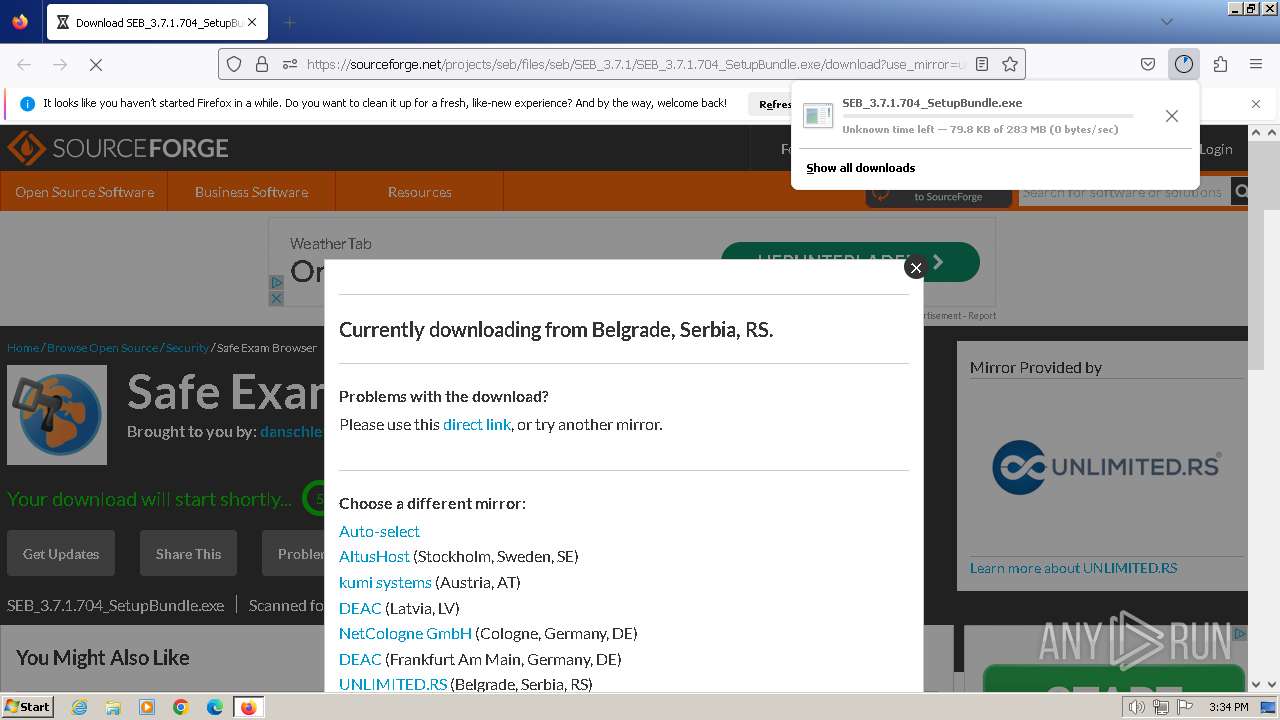Click the search for software input field
This screenshot has height=720, width=1280.
pos(1124,192)
